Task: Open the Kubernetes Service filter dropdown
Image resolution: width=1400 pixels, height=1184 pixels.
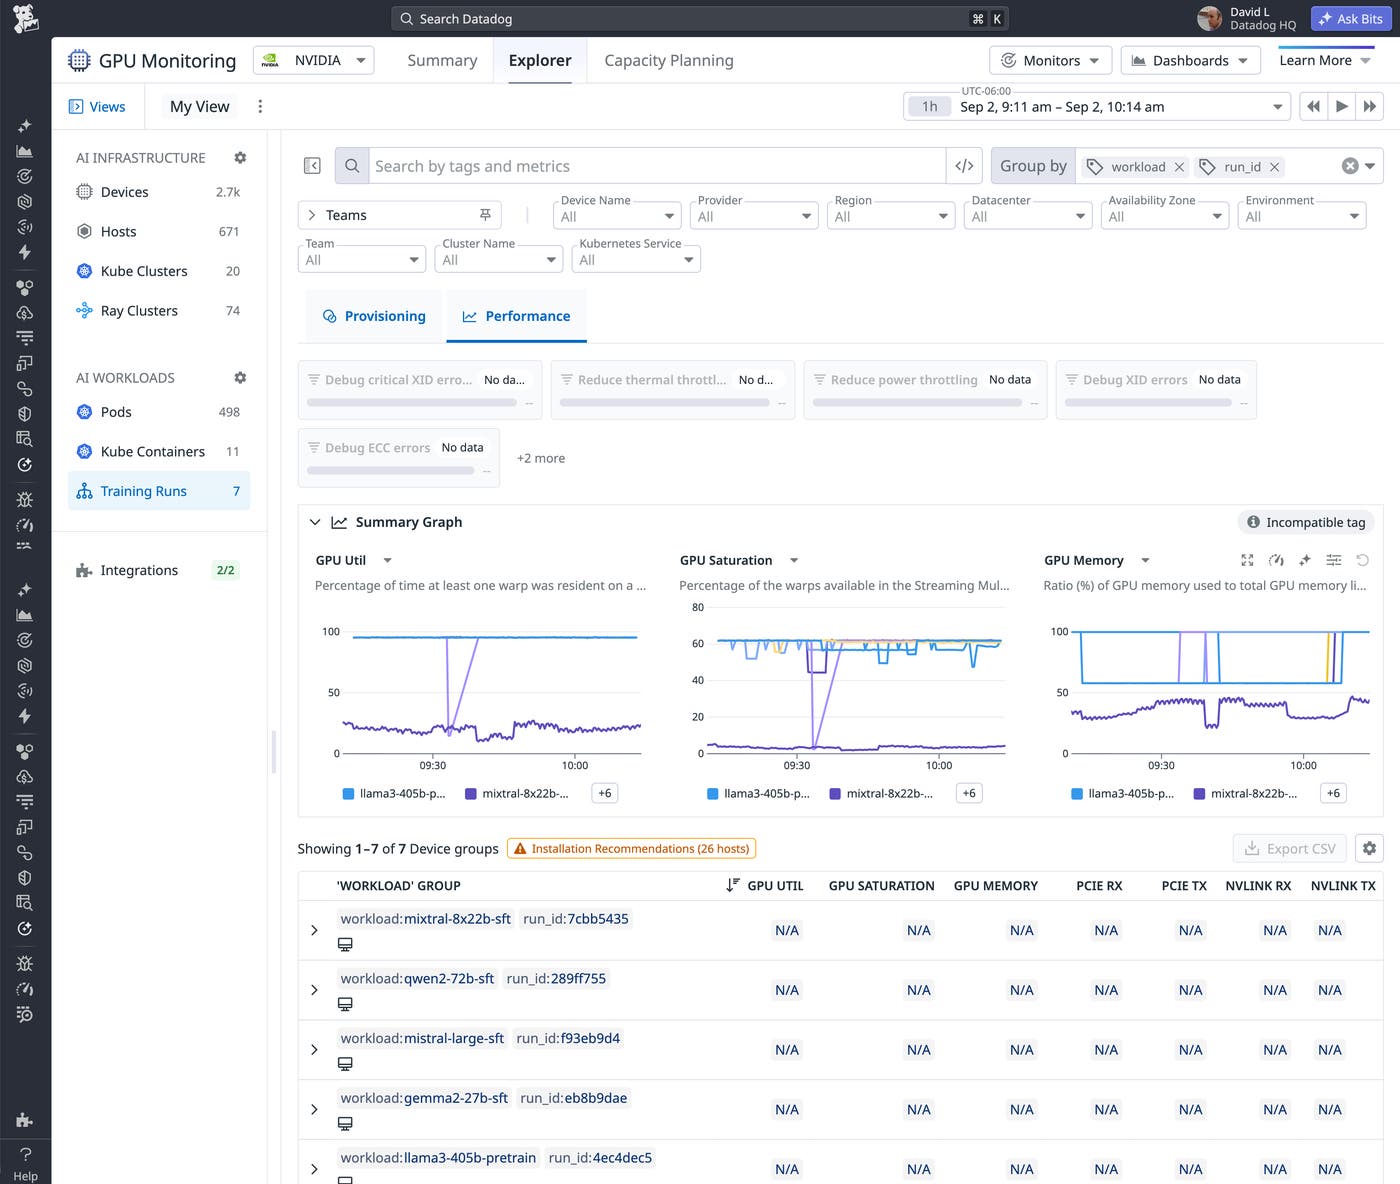Action: [636, 259]
